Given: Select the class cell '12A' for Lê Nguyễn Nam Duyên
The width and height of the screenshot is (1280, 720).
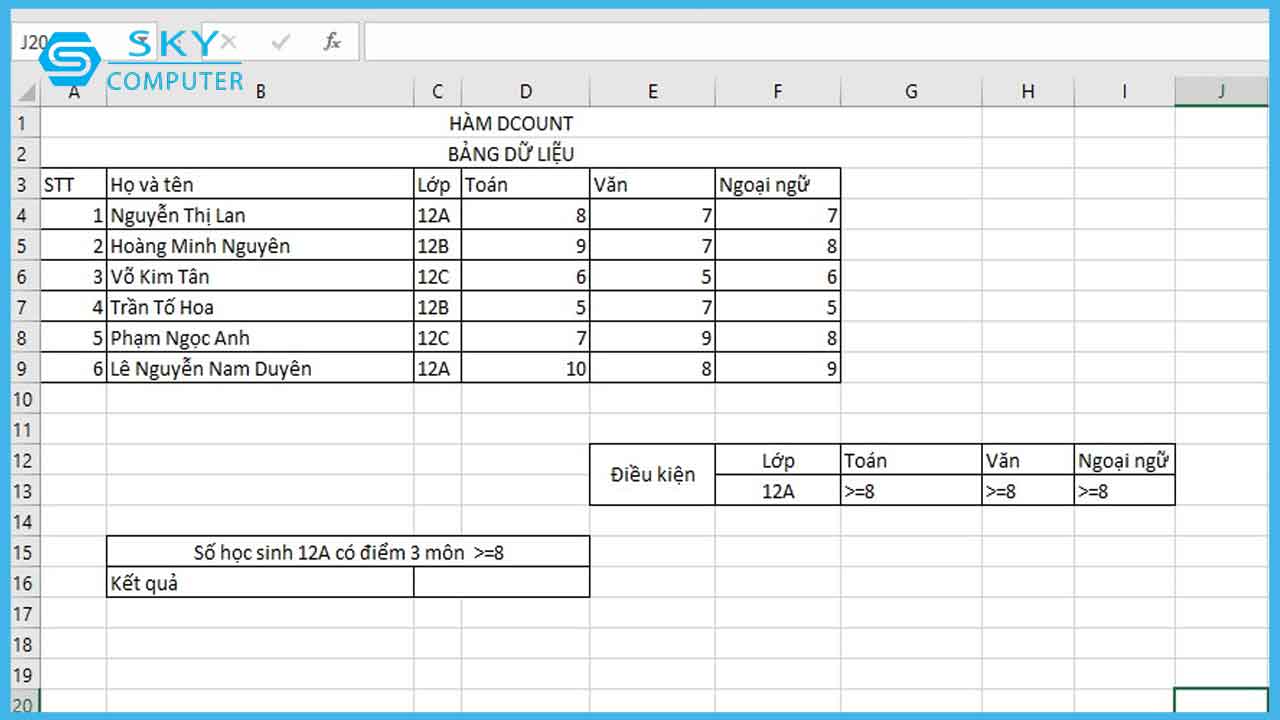Looking at the screenshot, I should [x=438, y=369].
